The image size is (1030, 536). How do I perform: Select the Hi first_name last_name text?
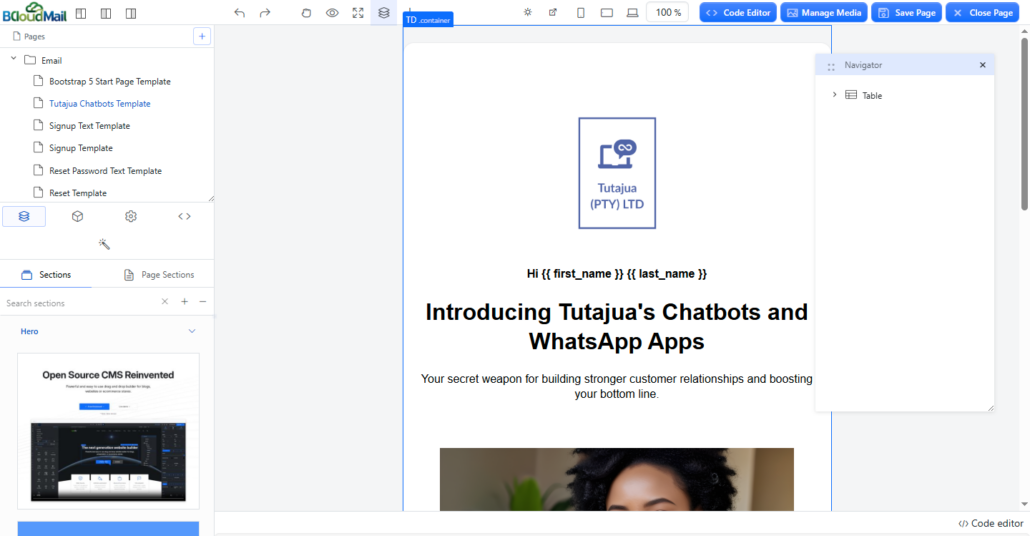[x=617, y=274]
